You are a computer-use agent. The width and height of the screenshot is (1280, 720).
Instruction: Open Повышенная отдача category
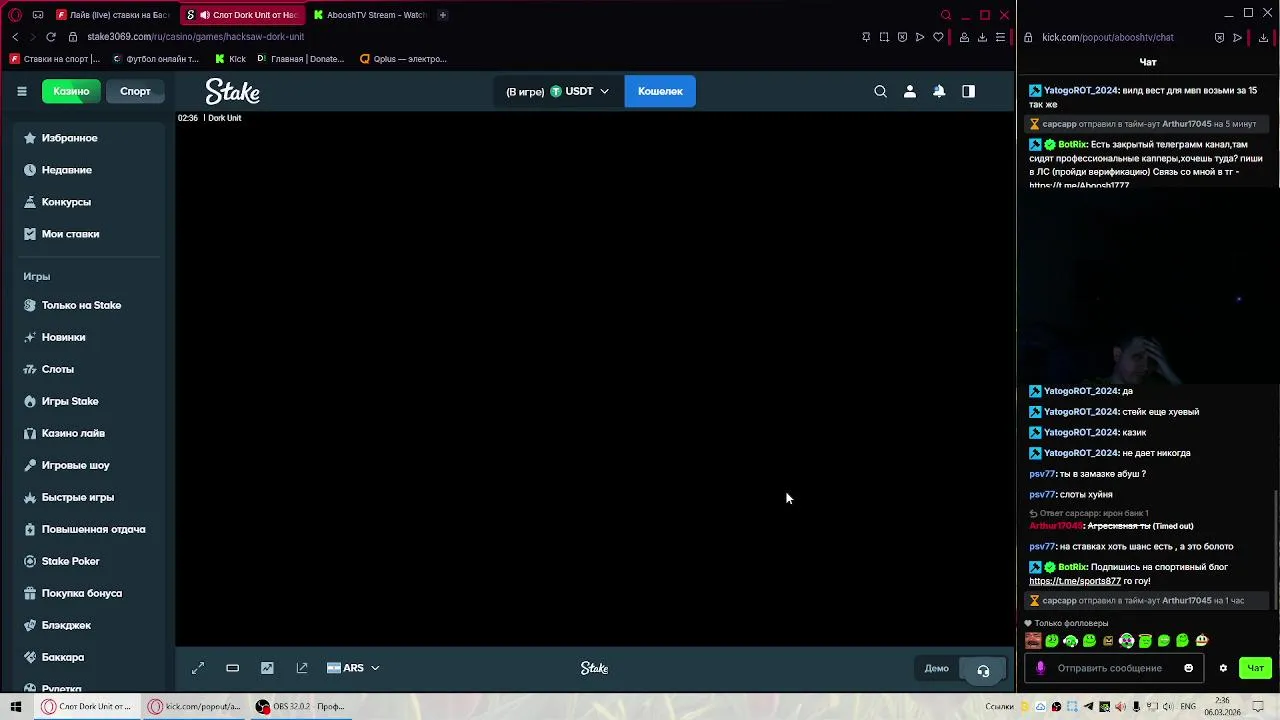(87, 529)
